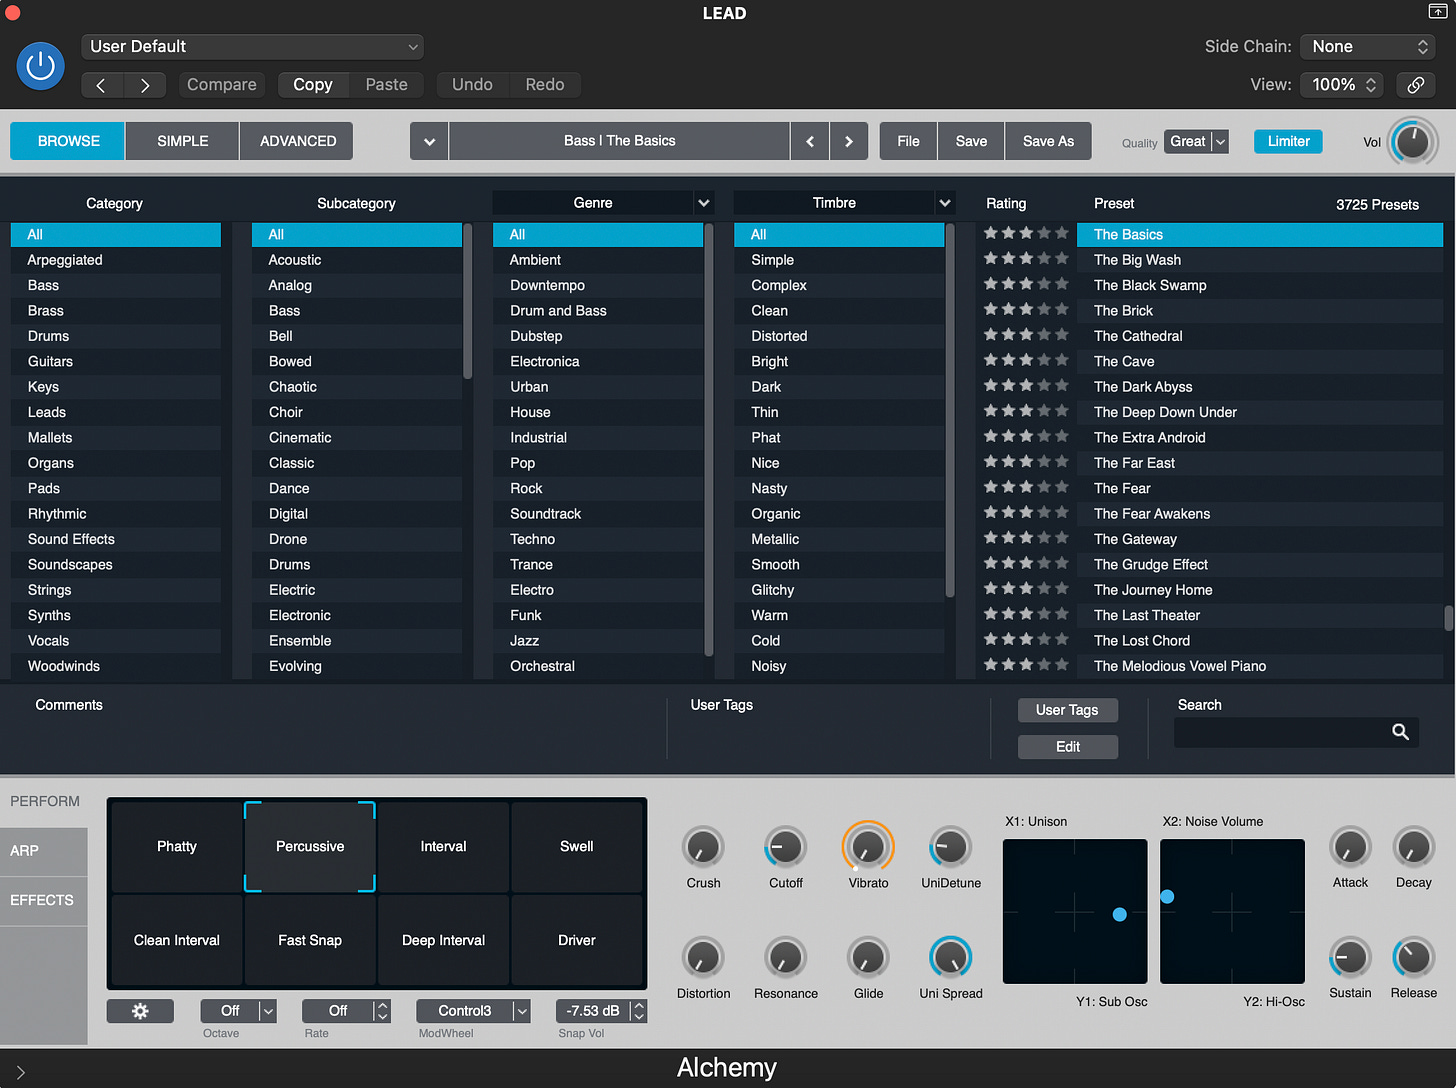Load previous preset with left arrow
The image size is (1456, 1088).
(810, 141)
